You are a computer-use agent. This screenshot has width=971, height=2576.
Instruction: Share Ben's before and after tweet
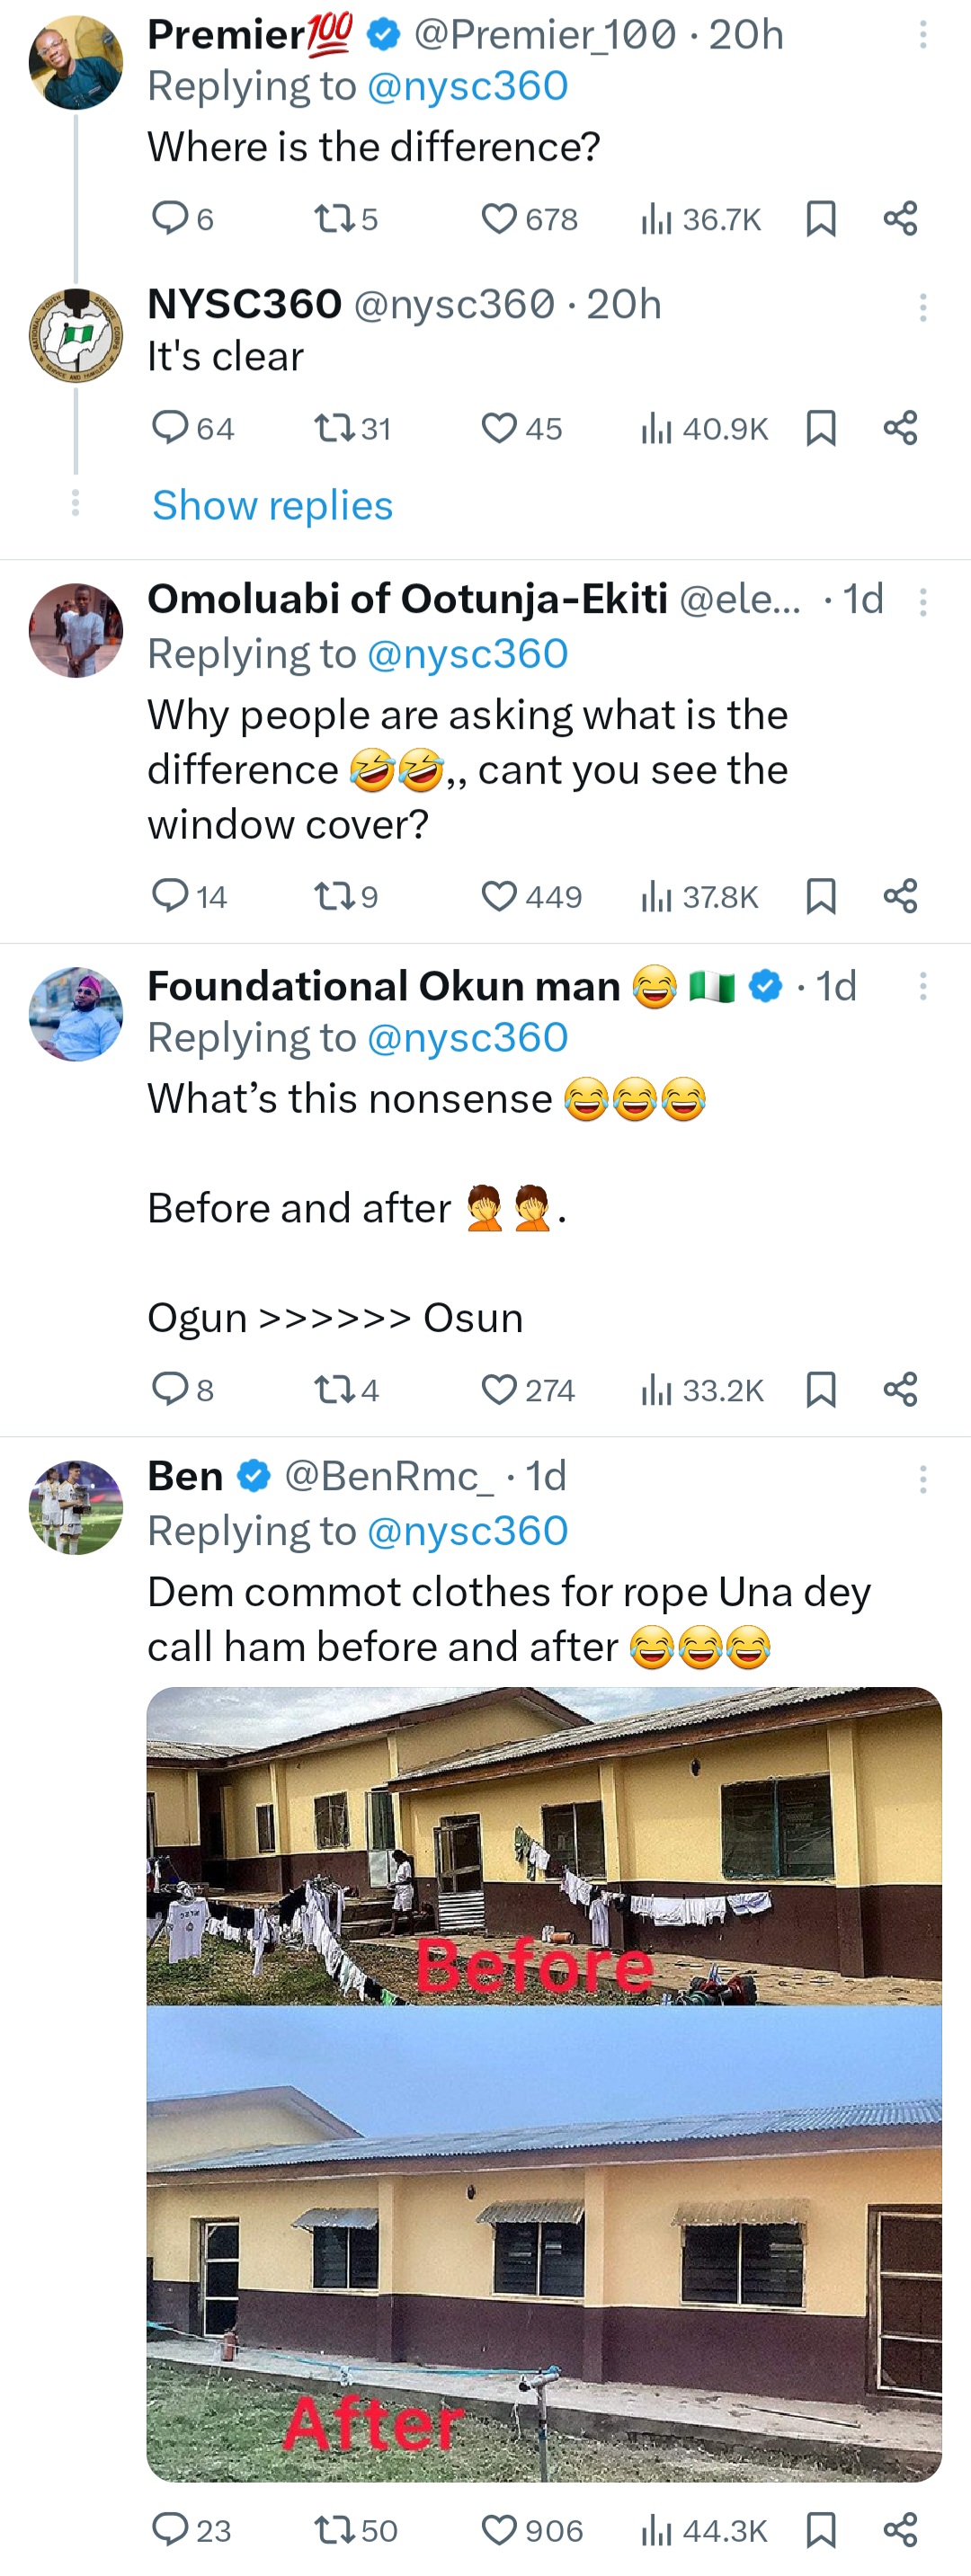(900, 2530)
